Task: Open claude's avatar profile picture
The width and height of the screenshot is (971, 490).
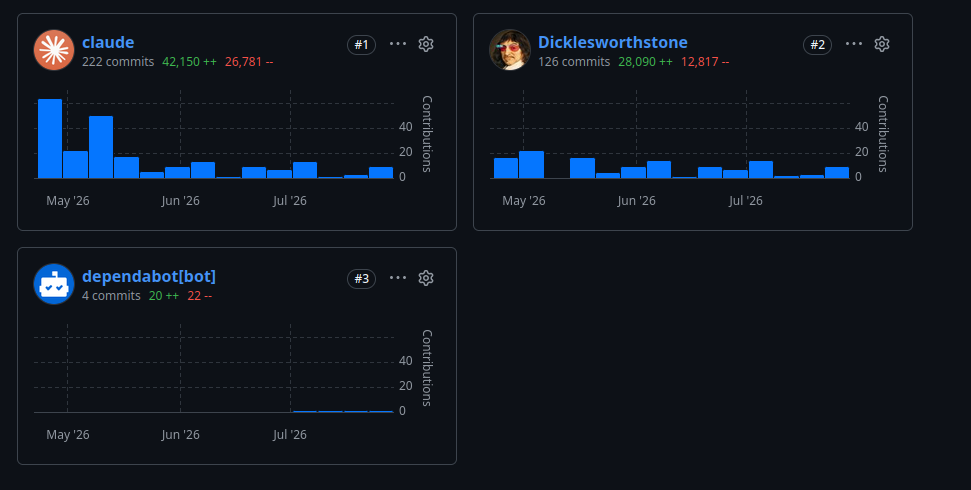Action: tap(54, 50)
